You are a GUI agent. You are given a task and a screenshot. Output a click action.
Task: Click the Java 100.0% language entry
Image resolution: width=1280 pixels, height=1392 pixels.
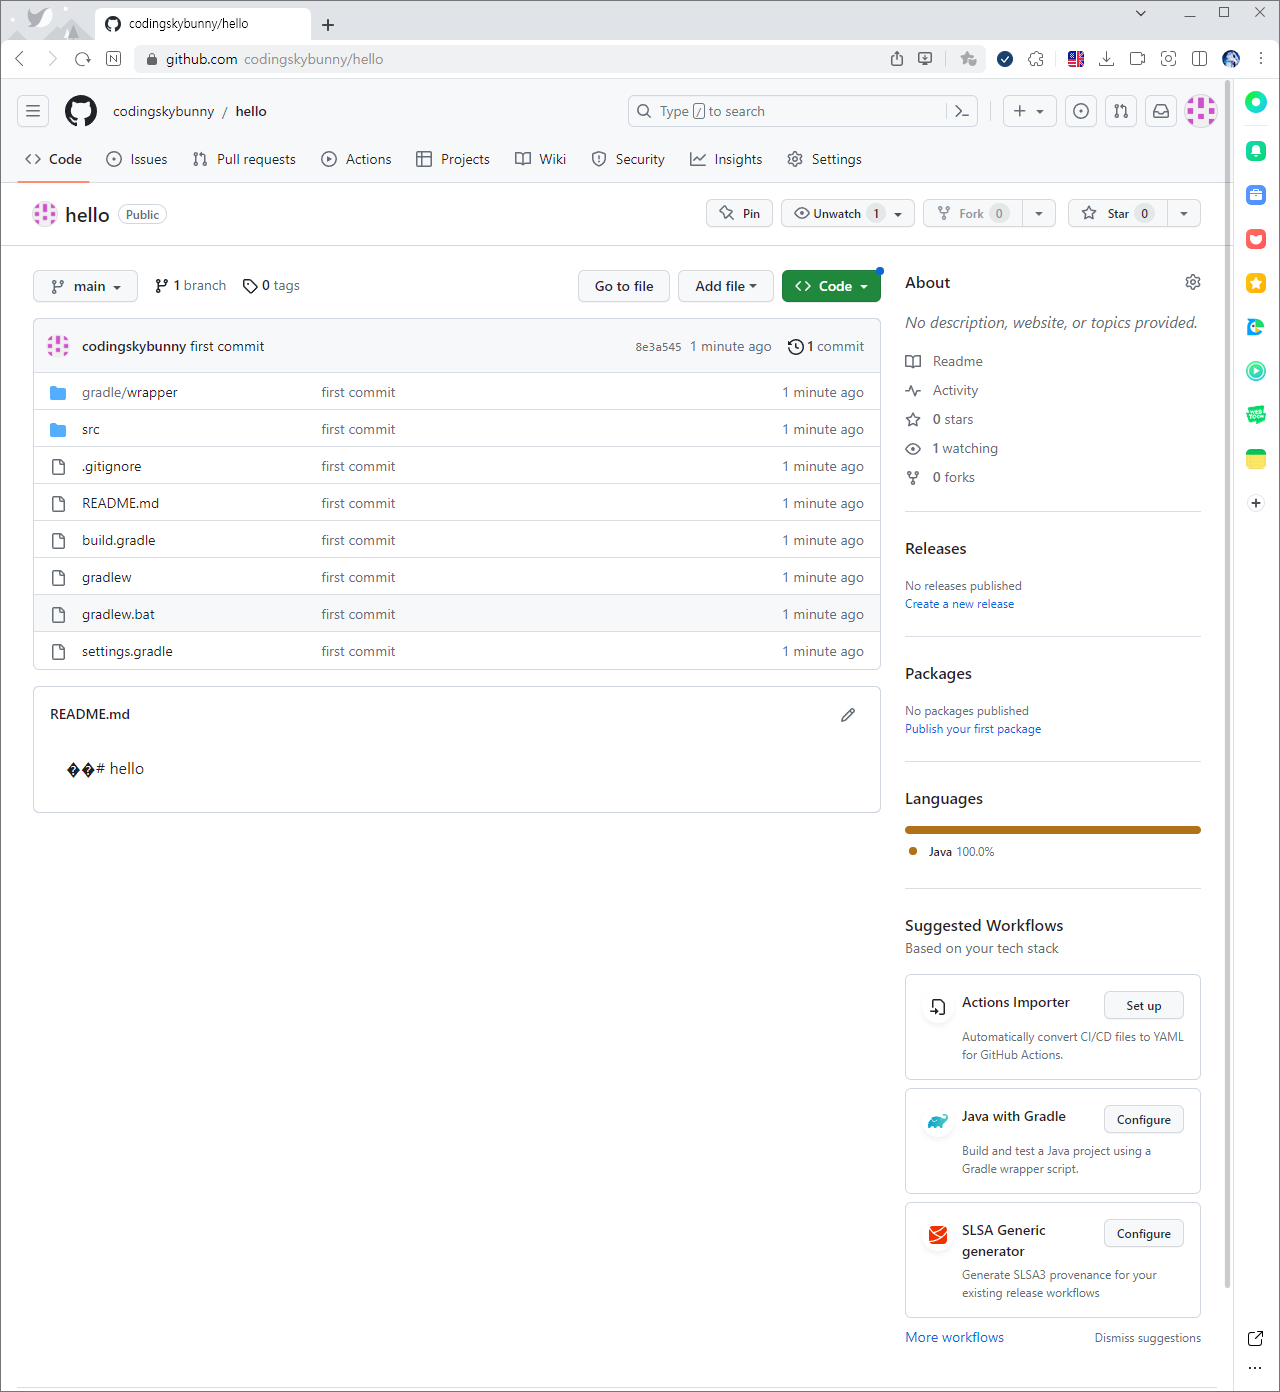[x=951, y=852]
